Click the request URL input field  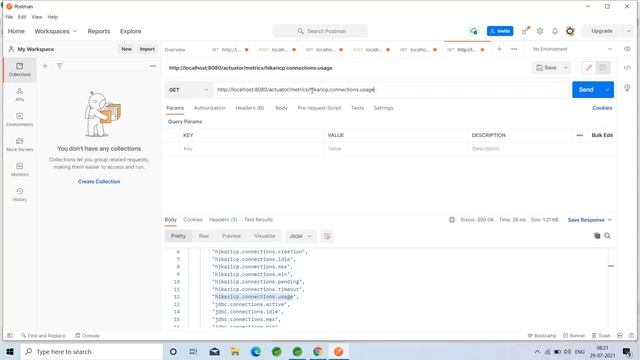(x=392, y=90)
